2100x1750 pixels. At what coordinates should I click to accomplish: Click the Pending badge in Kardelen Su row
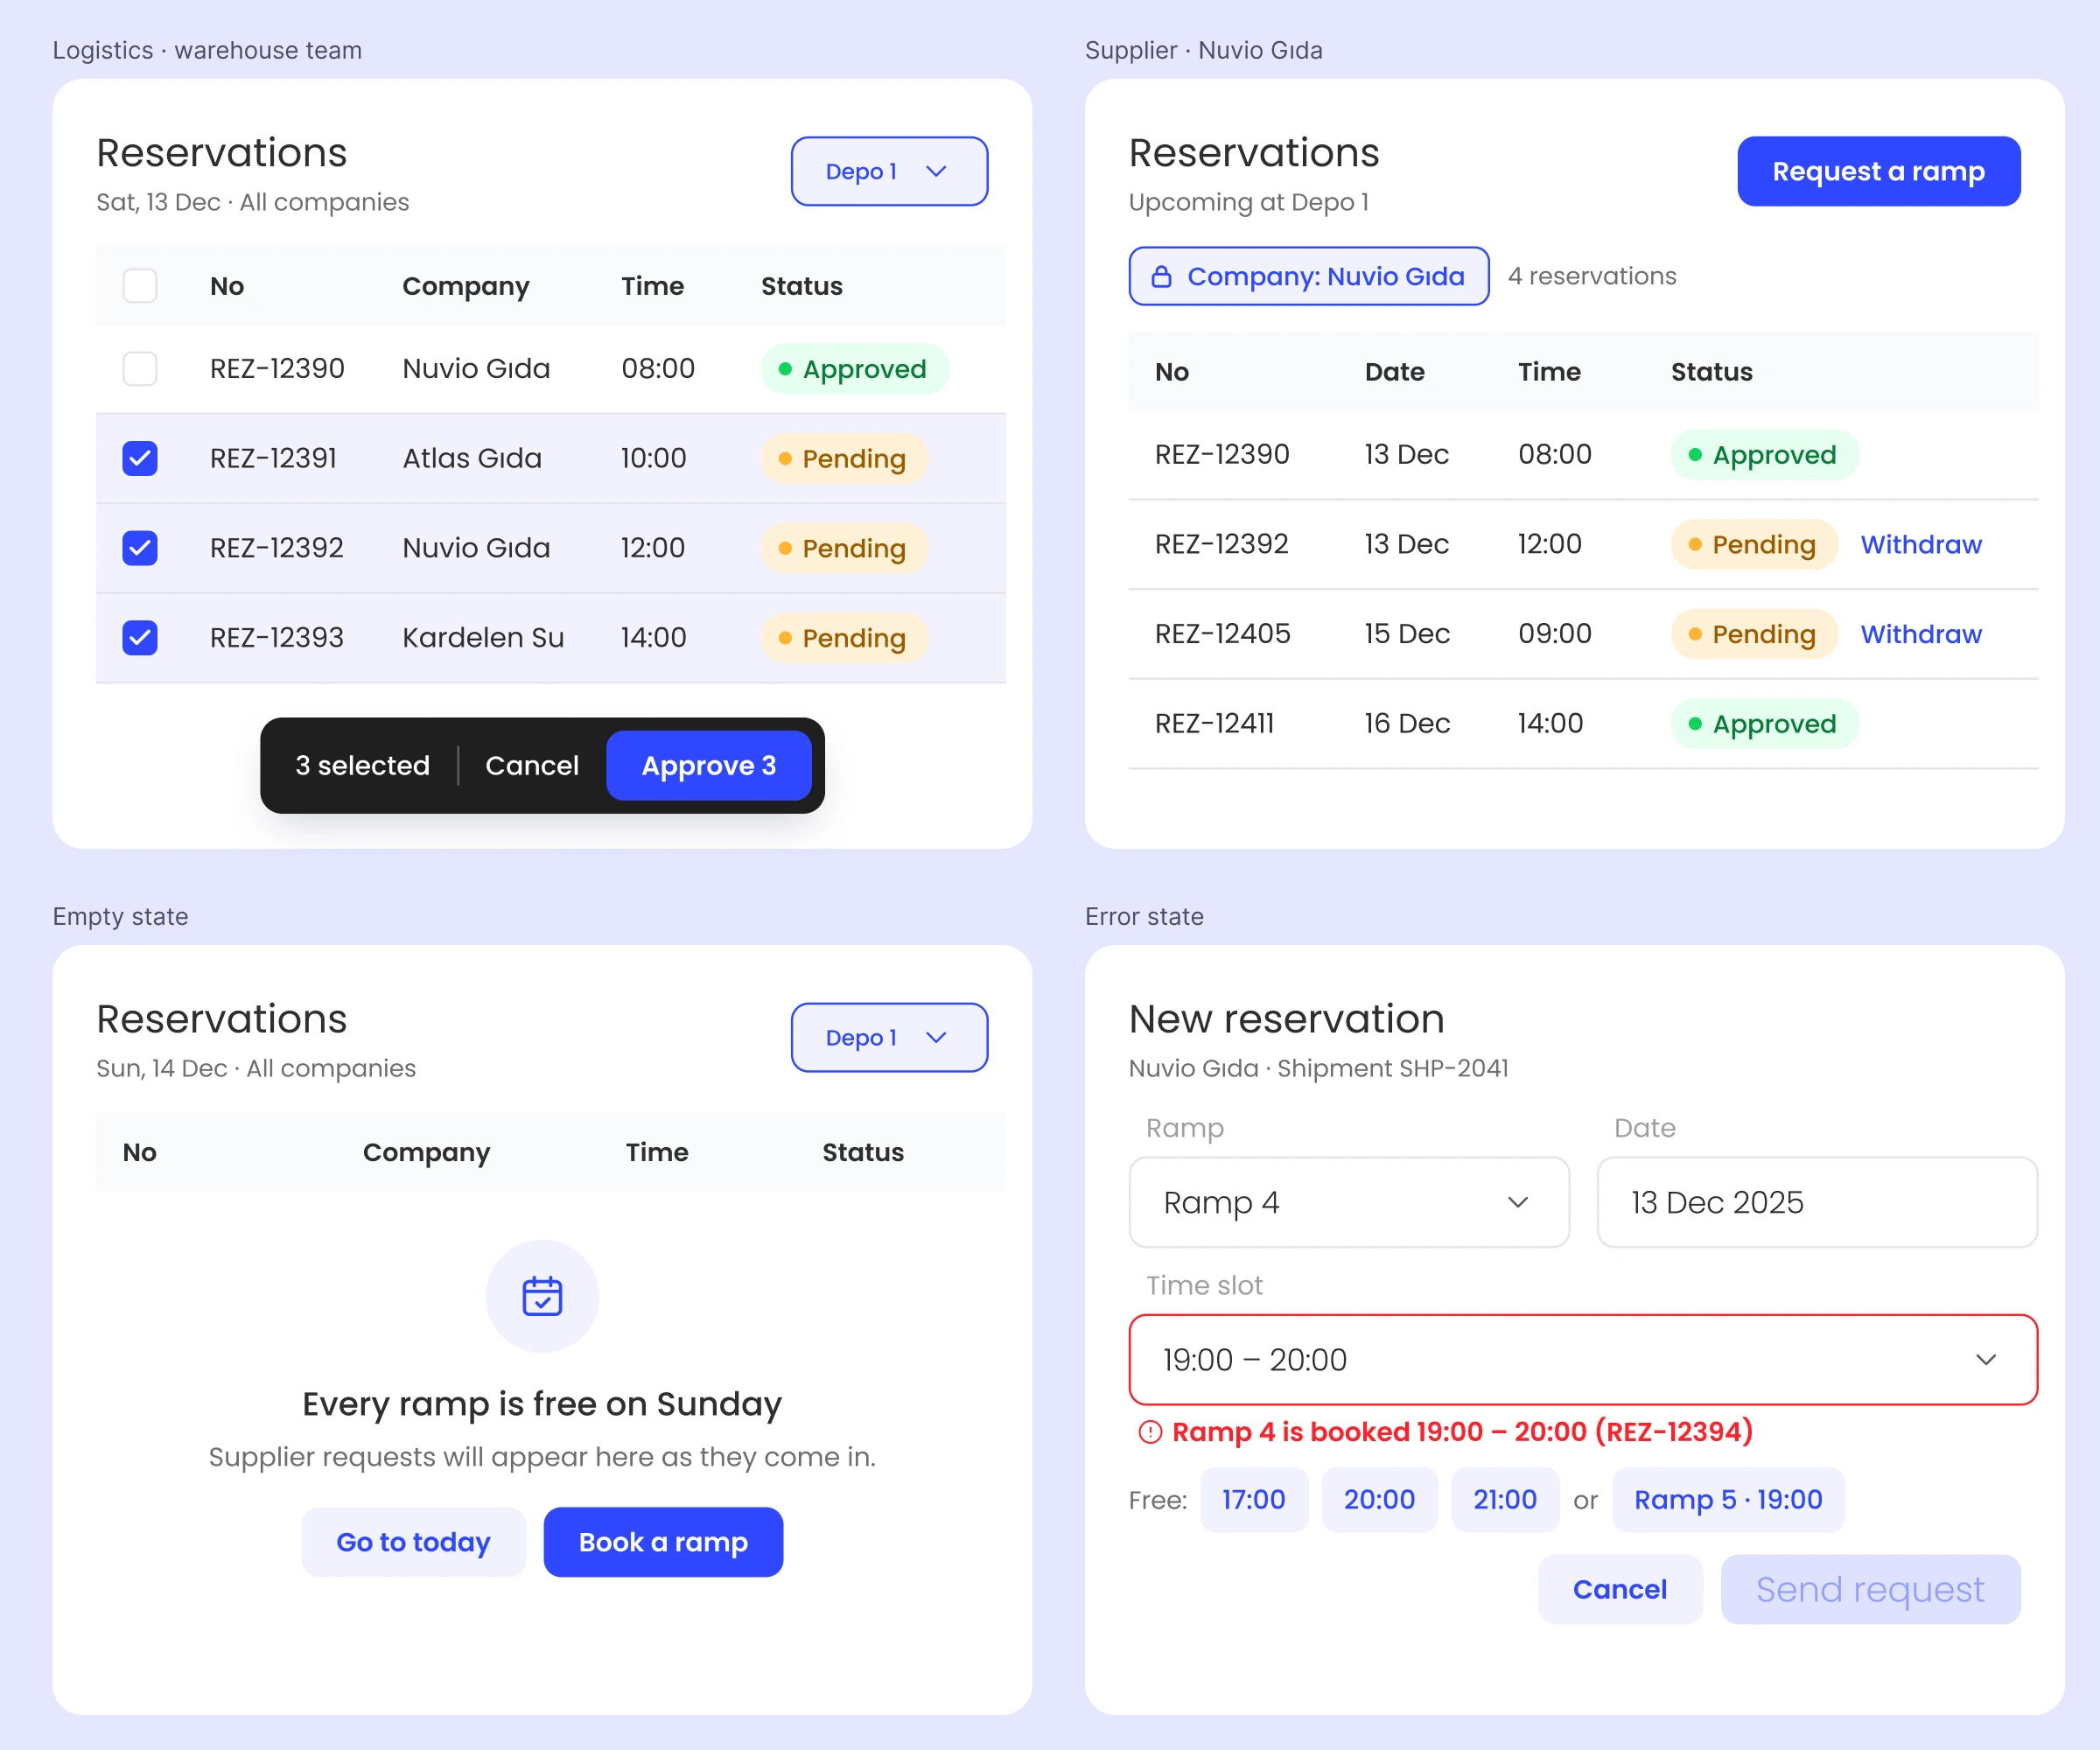click(x=845, y=638)
